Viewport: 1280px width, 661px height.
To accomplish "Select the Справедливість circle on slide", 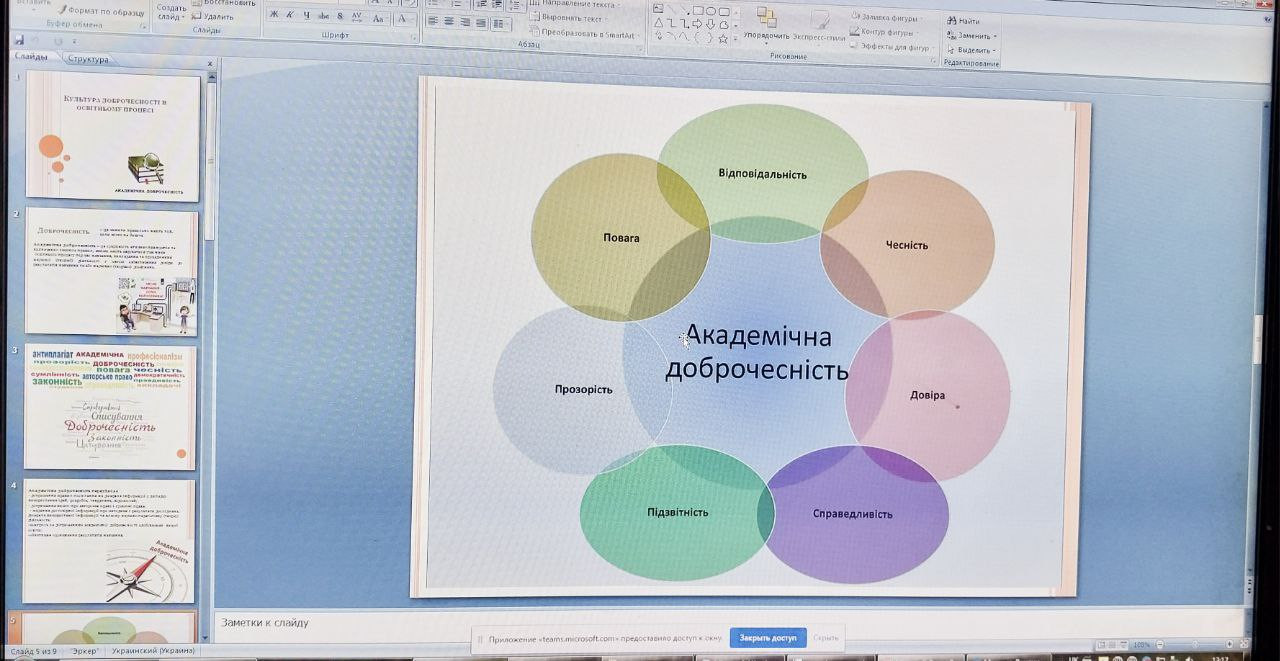I will coord(857,514).
